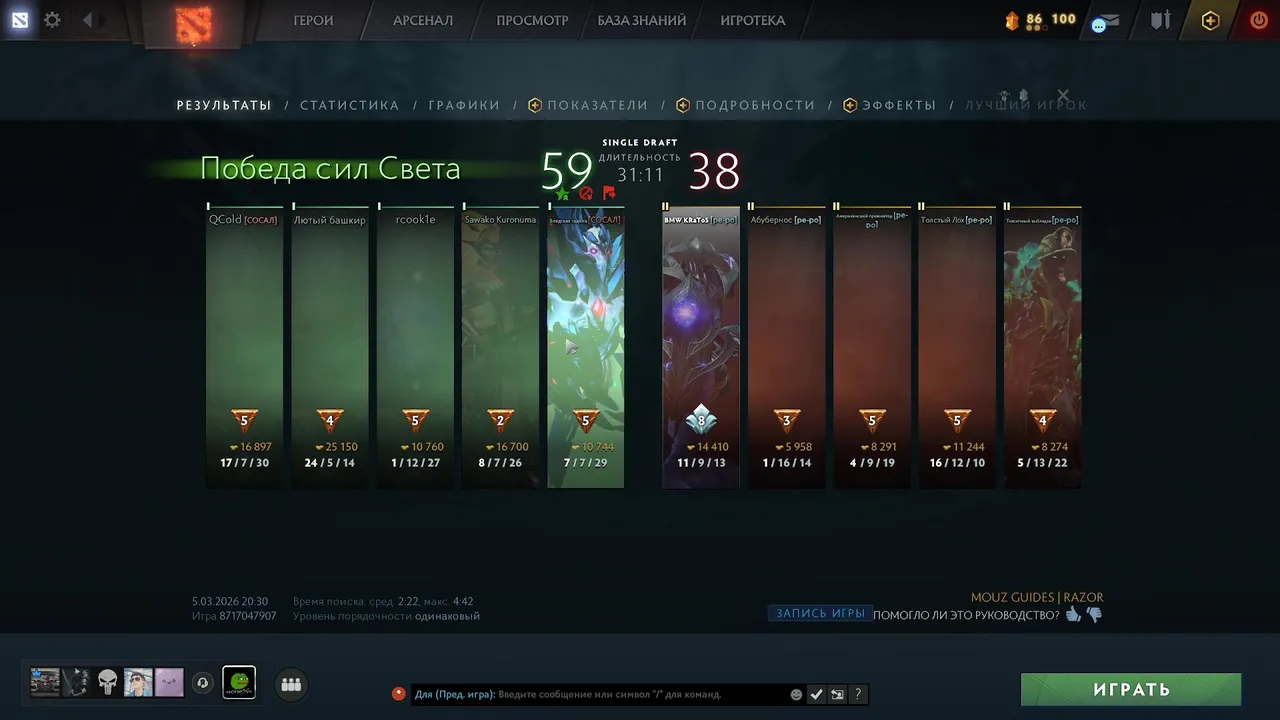Click the red power quit icon
The width and height of the screenshot is (1280, 720).
point(1259,20)
